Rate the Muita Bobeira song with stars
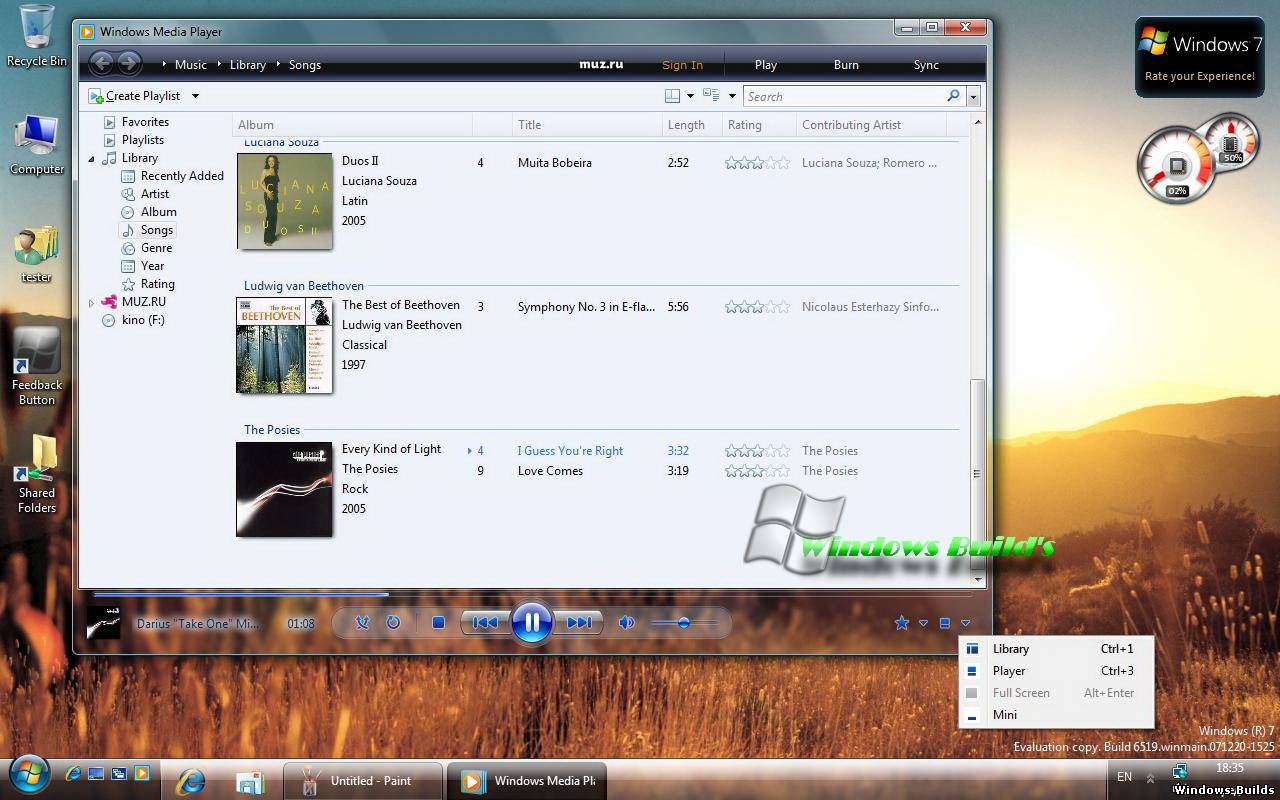Viewport: 1280px width, 800px height. click(757, 163)
